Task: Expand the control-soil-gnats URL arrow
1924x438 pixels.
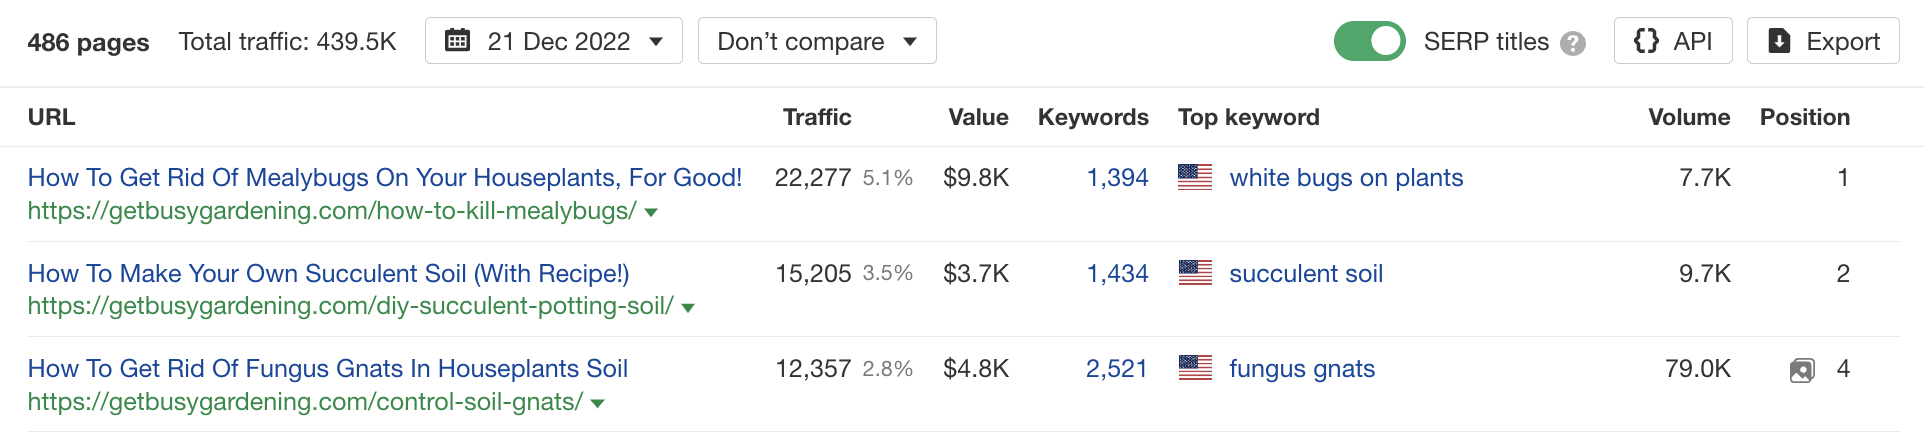Action: [x=598, y=403]
